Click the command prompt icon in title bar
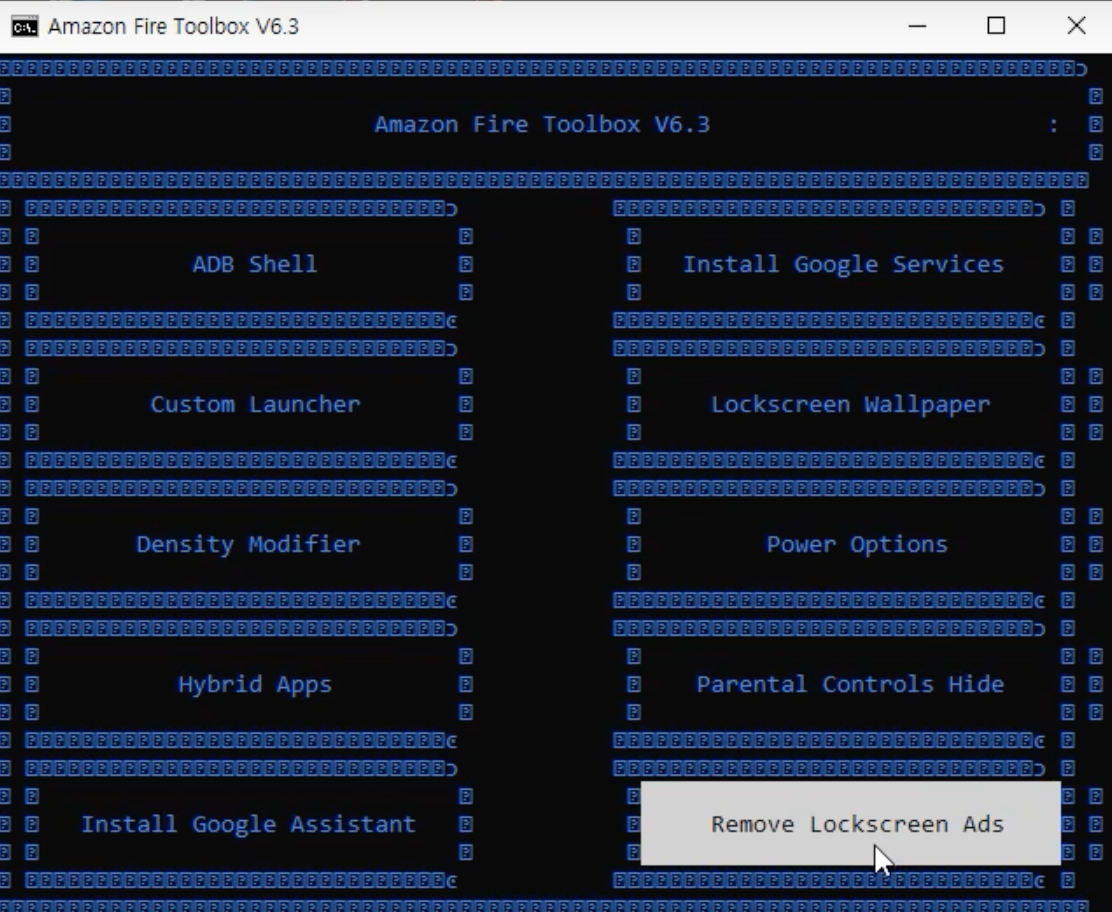Viewport: 1112px width, 912px height. point(25,26)
